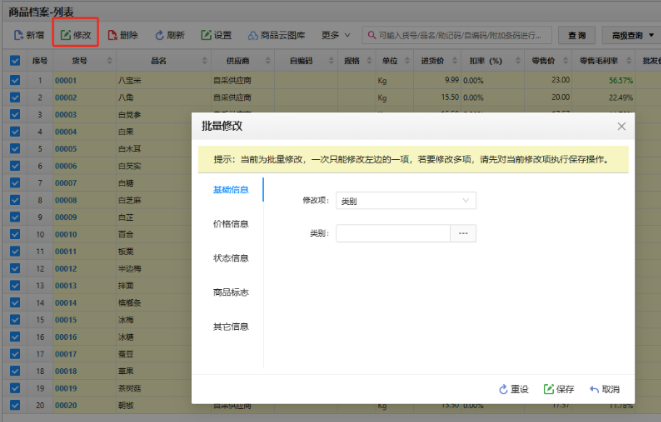Open product link 00015
Image resolution: width=661 pixels, height=422 pixels.
pyautogui.click(x=66, y=320)
